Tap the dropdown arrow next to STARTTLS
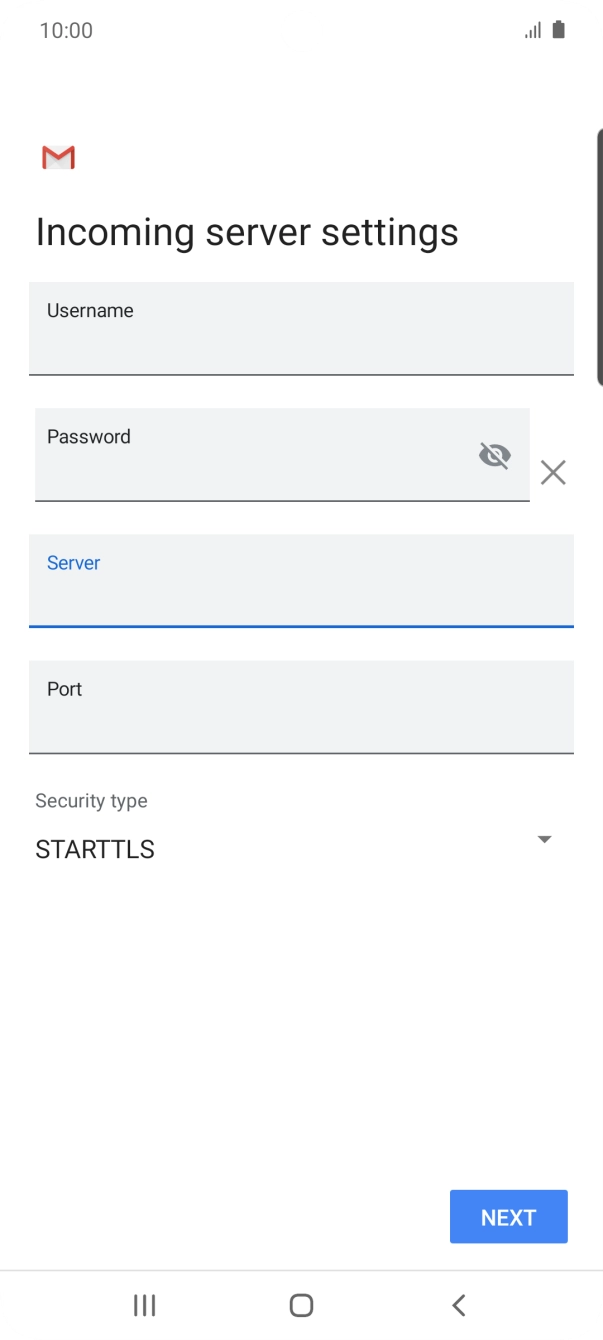Viewport: 603px width, 1340px height. [545, 839]
